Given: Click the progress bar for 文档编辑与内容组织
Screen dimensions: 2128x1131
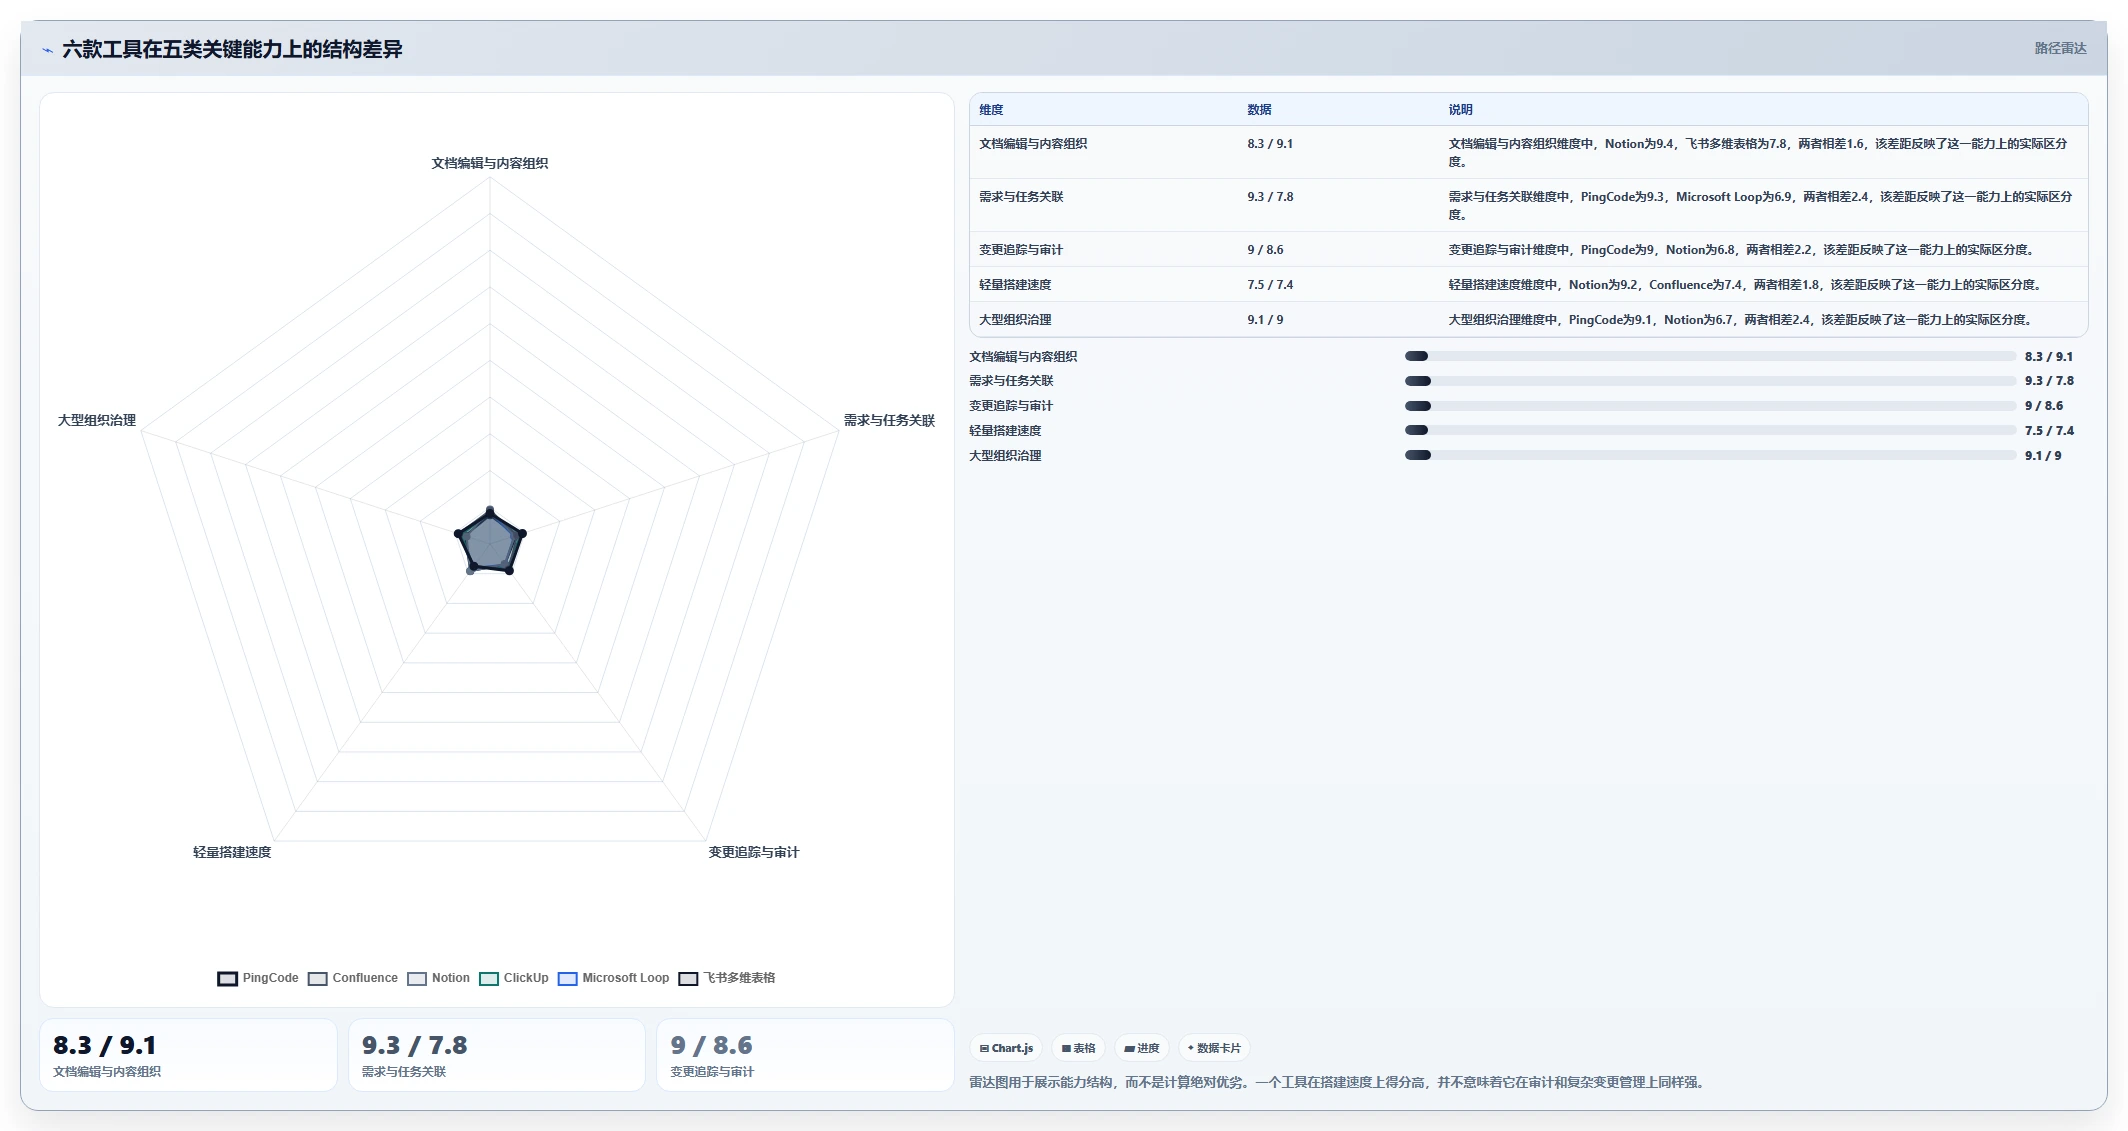Looking at the screenshot, I should (x=1710, y=356).
